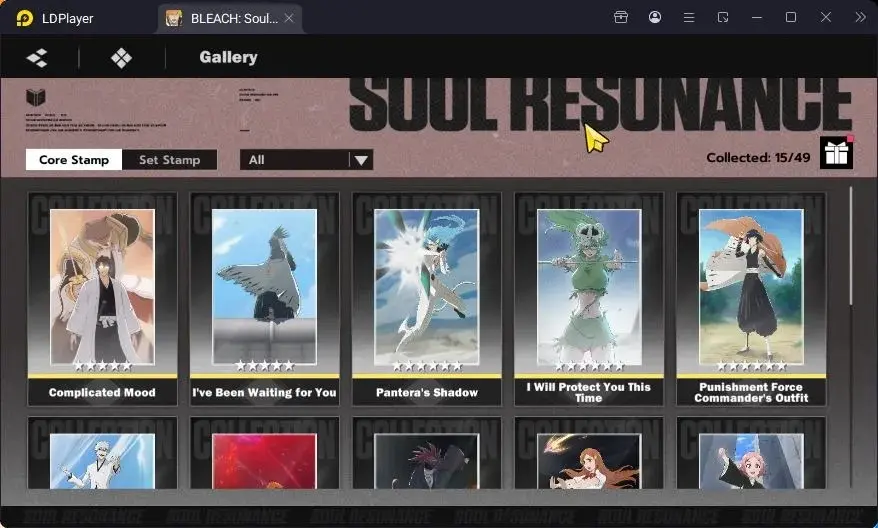This screenshot has width=878, height=528.
Task: Click the Gallery heading
Action: 228,57
